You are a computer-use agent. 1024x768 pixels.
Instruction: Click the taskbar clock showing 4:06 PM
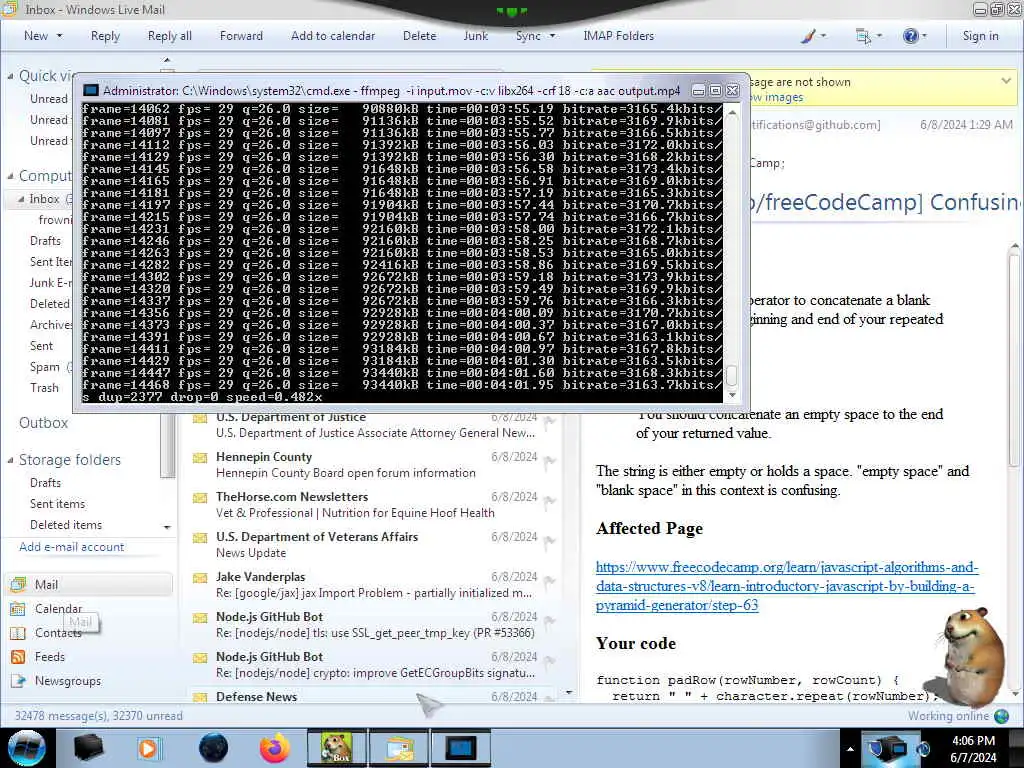tap(973, 748)
